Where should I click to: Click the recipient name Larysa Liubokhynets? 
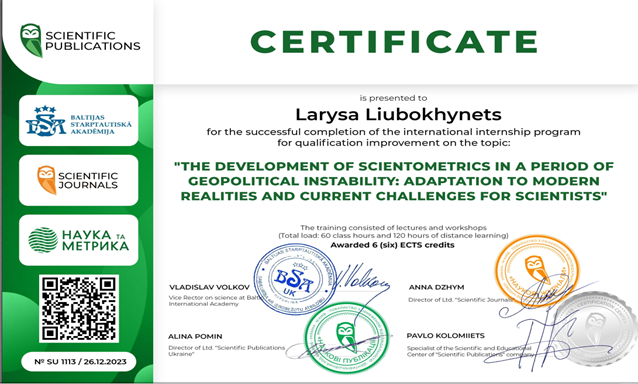click(398, 114)
